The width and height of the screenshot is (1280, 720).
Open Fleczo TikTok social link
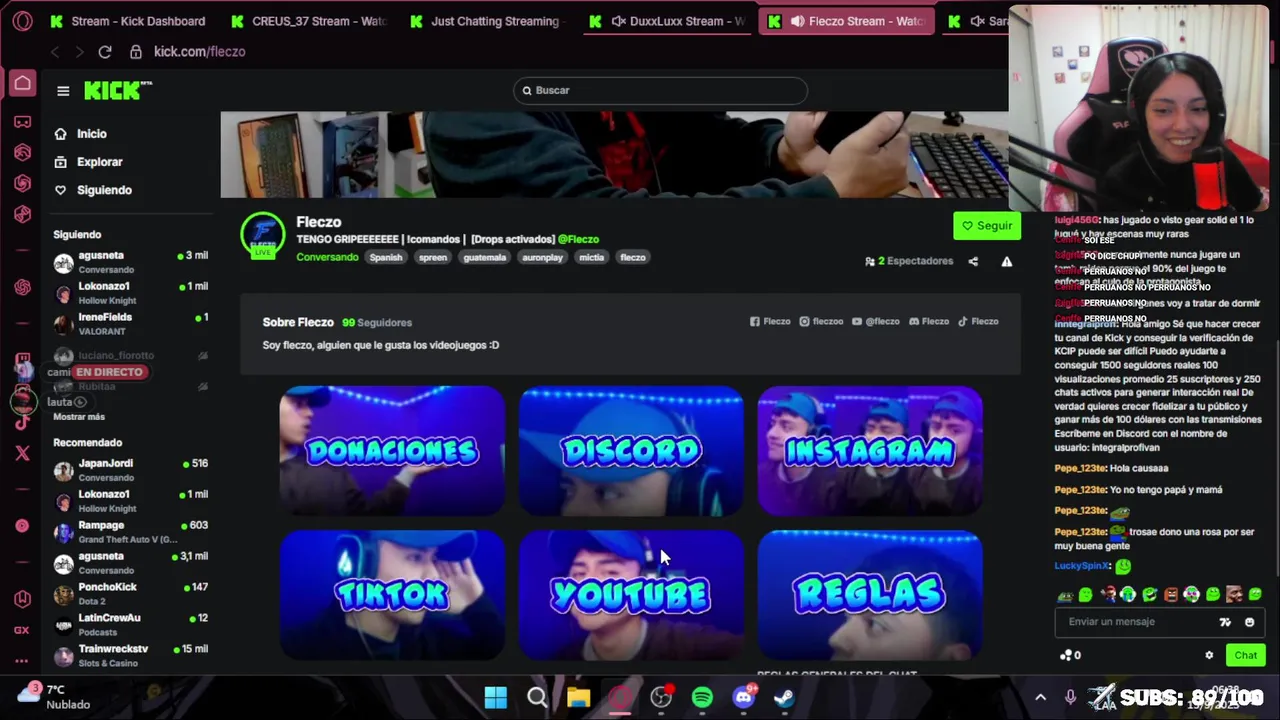[x=978, y=322]
